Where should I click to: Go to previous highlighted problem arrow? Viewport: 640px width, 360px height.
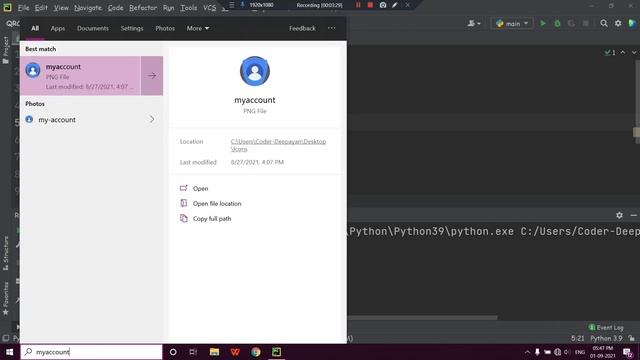click(x=622, y=52)
